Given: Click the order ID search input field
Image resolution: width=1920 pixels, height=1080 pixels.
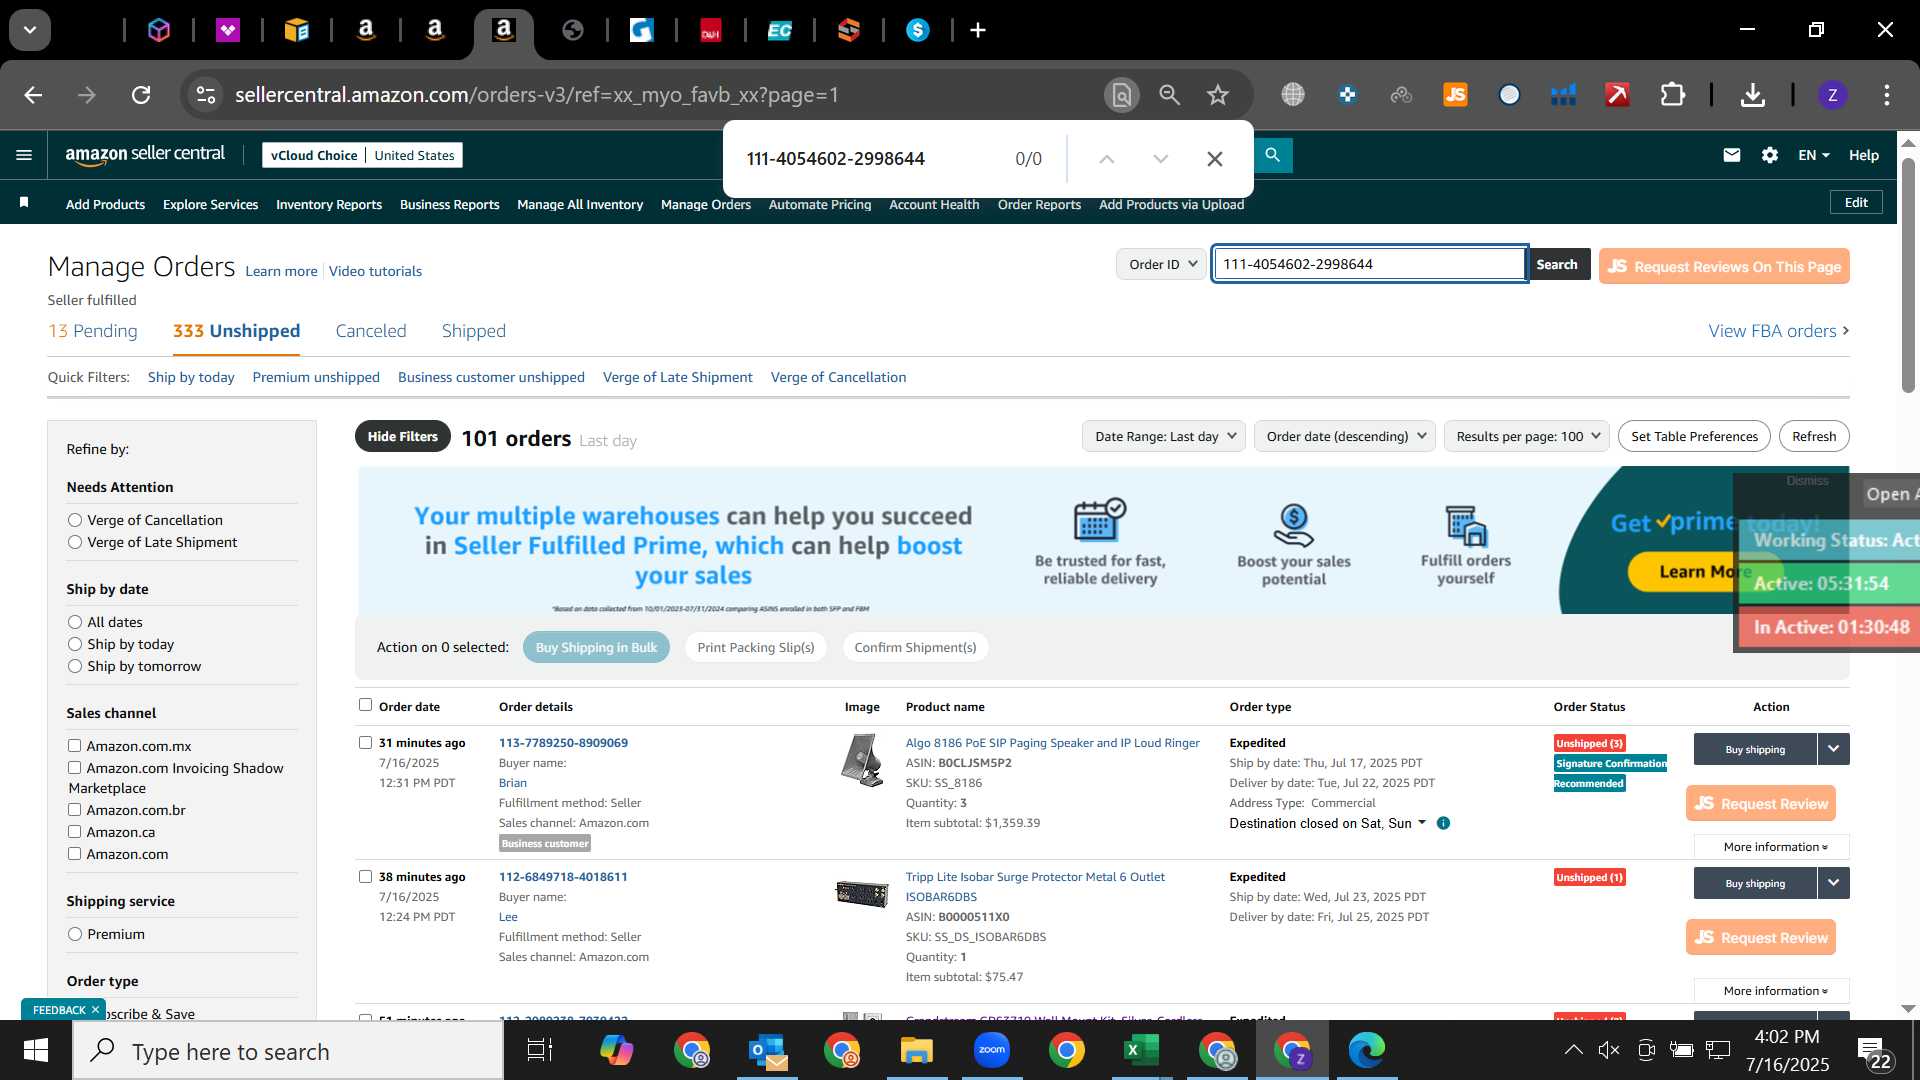Looking at the screenshot, I should point(1369,264).
